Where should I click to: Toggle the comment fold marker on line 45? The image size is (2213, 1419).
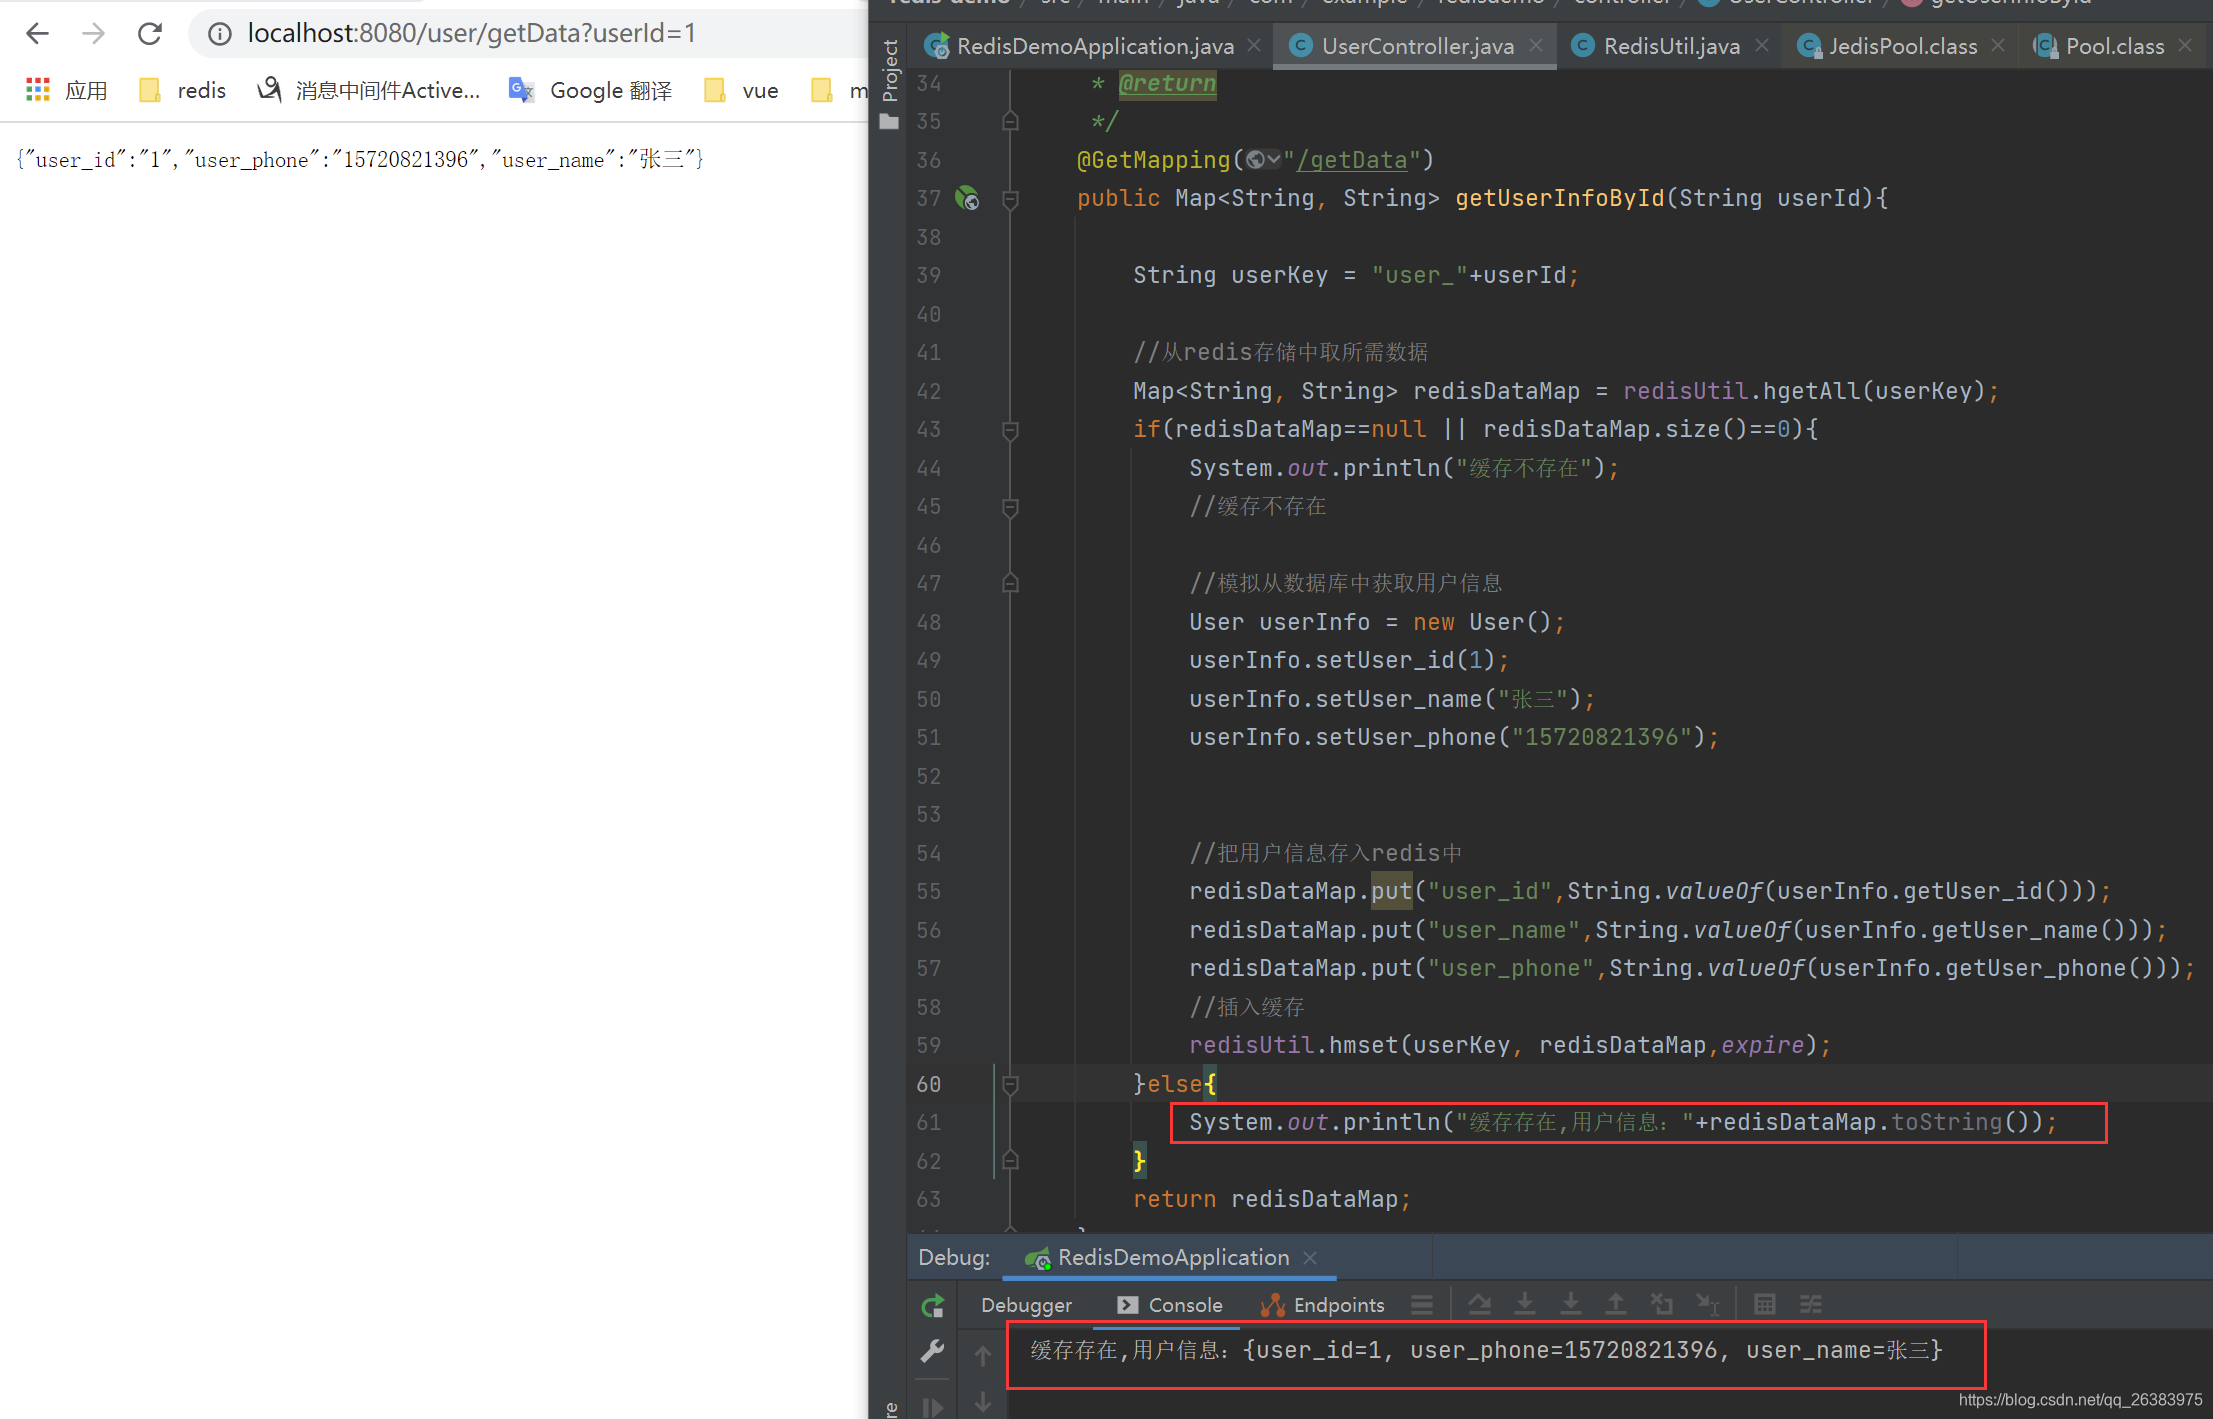(1010, 507)
